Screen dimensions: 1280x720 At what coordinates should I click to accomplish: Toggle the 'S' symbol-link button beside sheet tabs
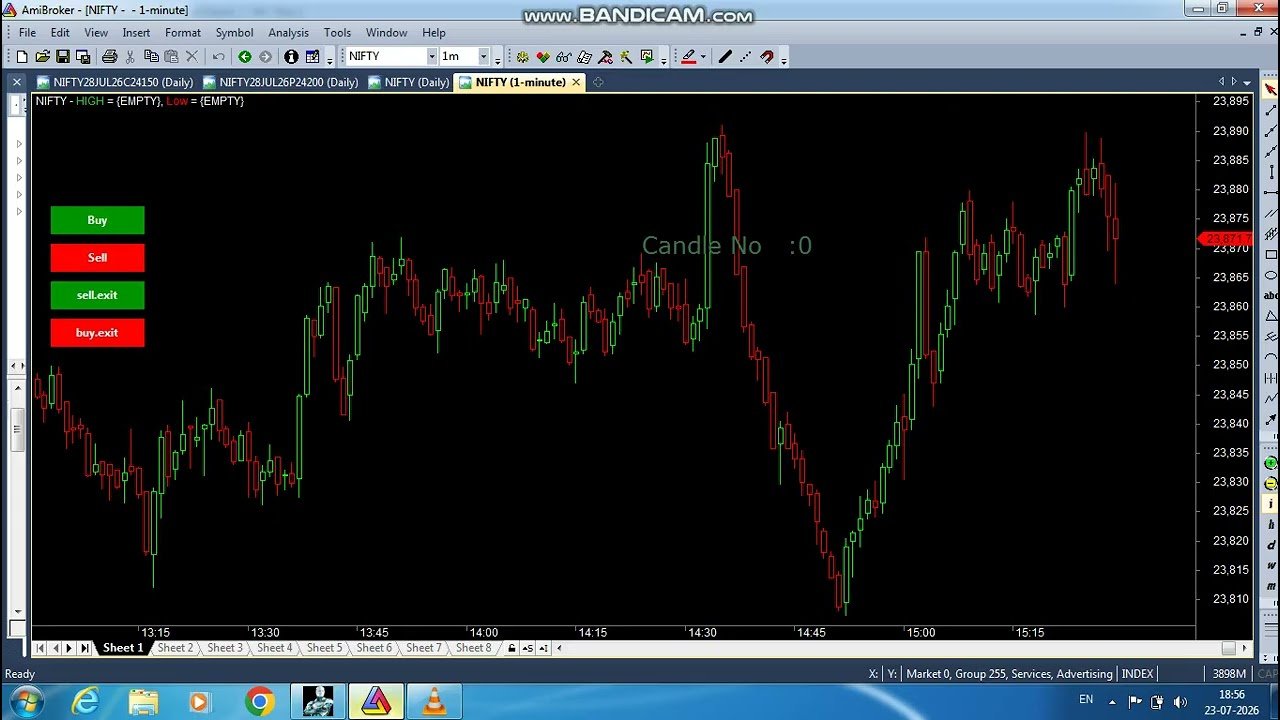click(528, 648)
